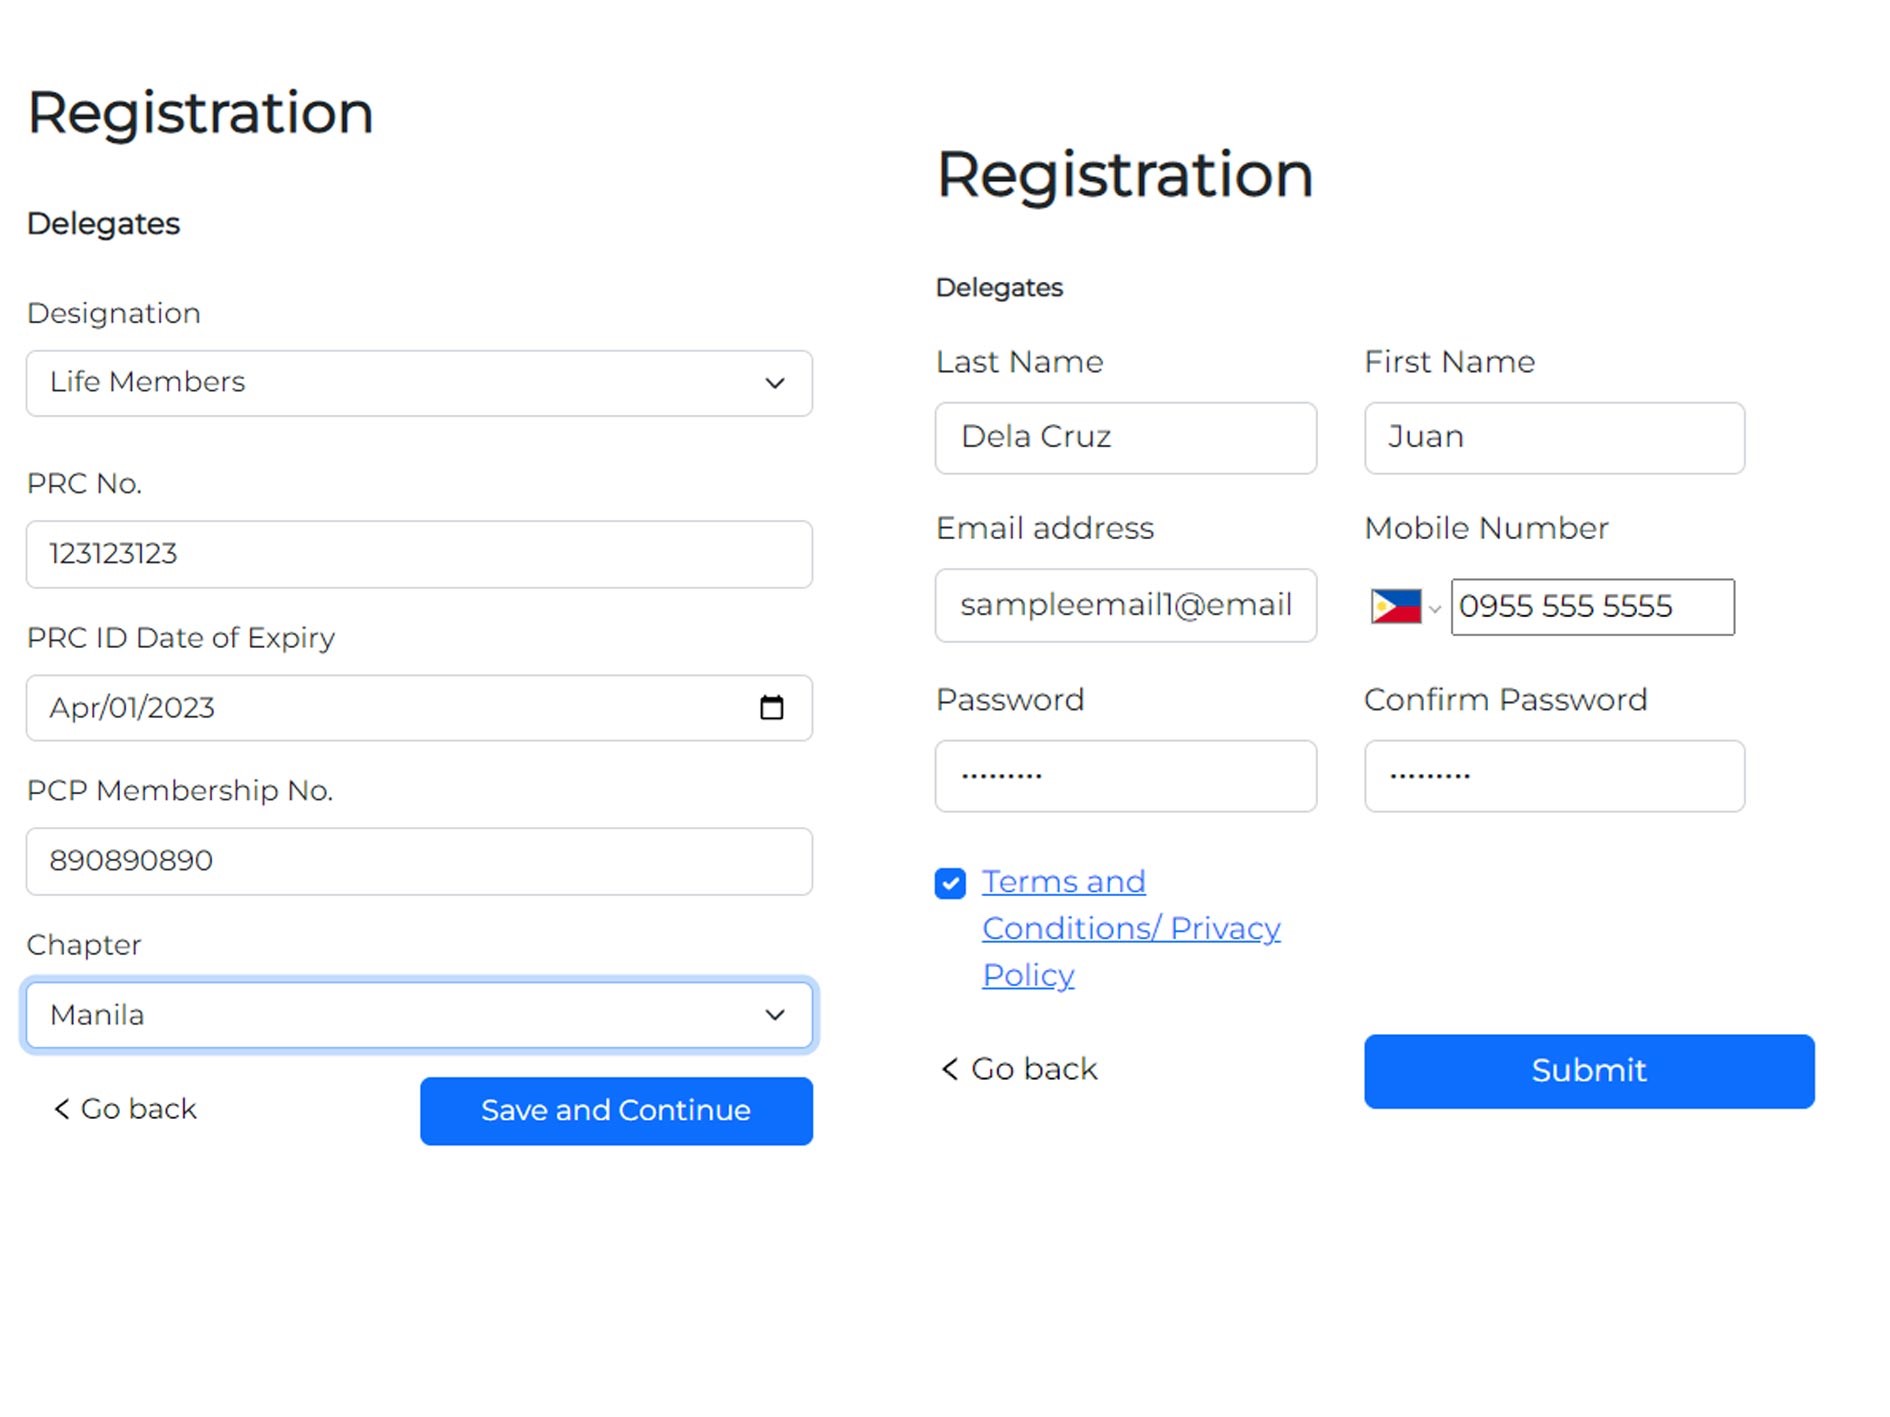Click the blue Submit button

[x=1588, y=1071]
